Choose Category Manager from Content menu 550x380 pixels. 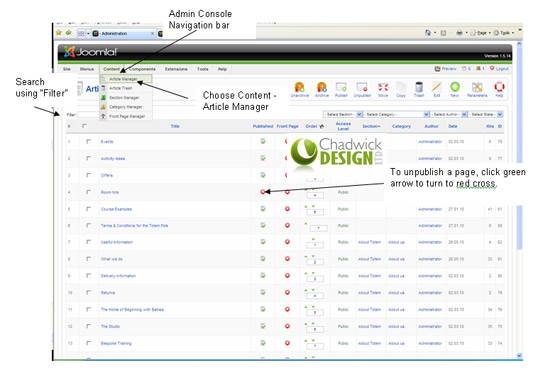coord(126,107)
